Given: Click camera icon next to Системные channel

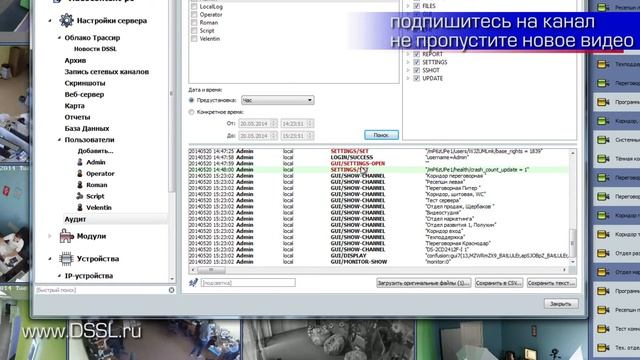Looking at the screenshot, I should [x=603, y=140].
